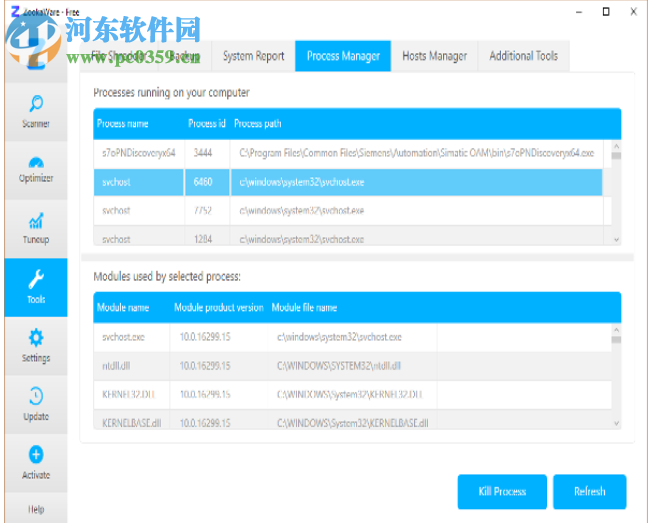The height and width of the screenshot is (523, 650).
Task: Switch to the Process Manager tab
Action: (x=343, y=56)
